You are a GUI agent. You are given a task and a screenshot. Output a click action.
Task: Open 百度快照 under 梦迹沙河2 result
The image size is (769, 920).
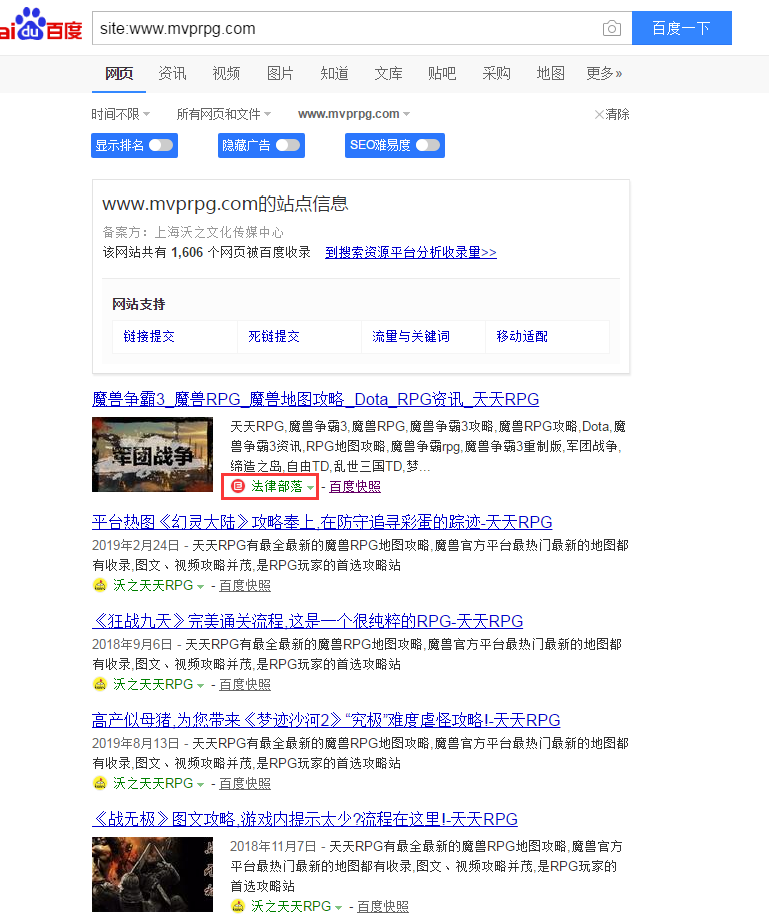click(245, 784)
